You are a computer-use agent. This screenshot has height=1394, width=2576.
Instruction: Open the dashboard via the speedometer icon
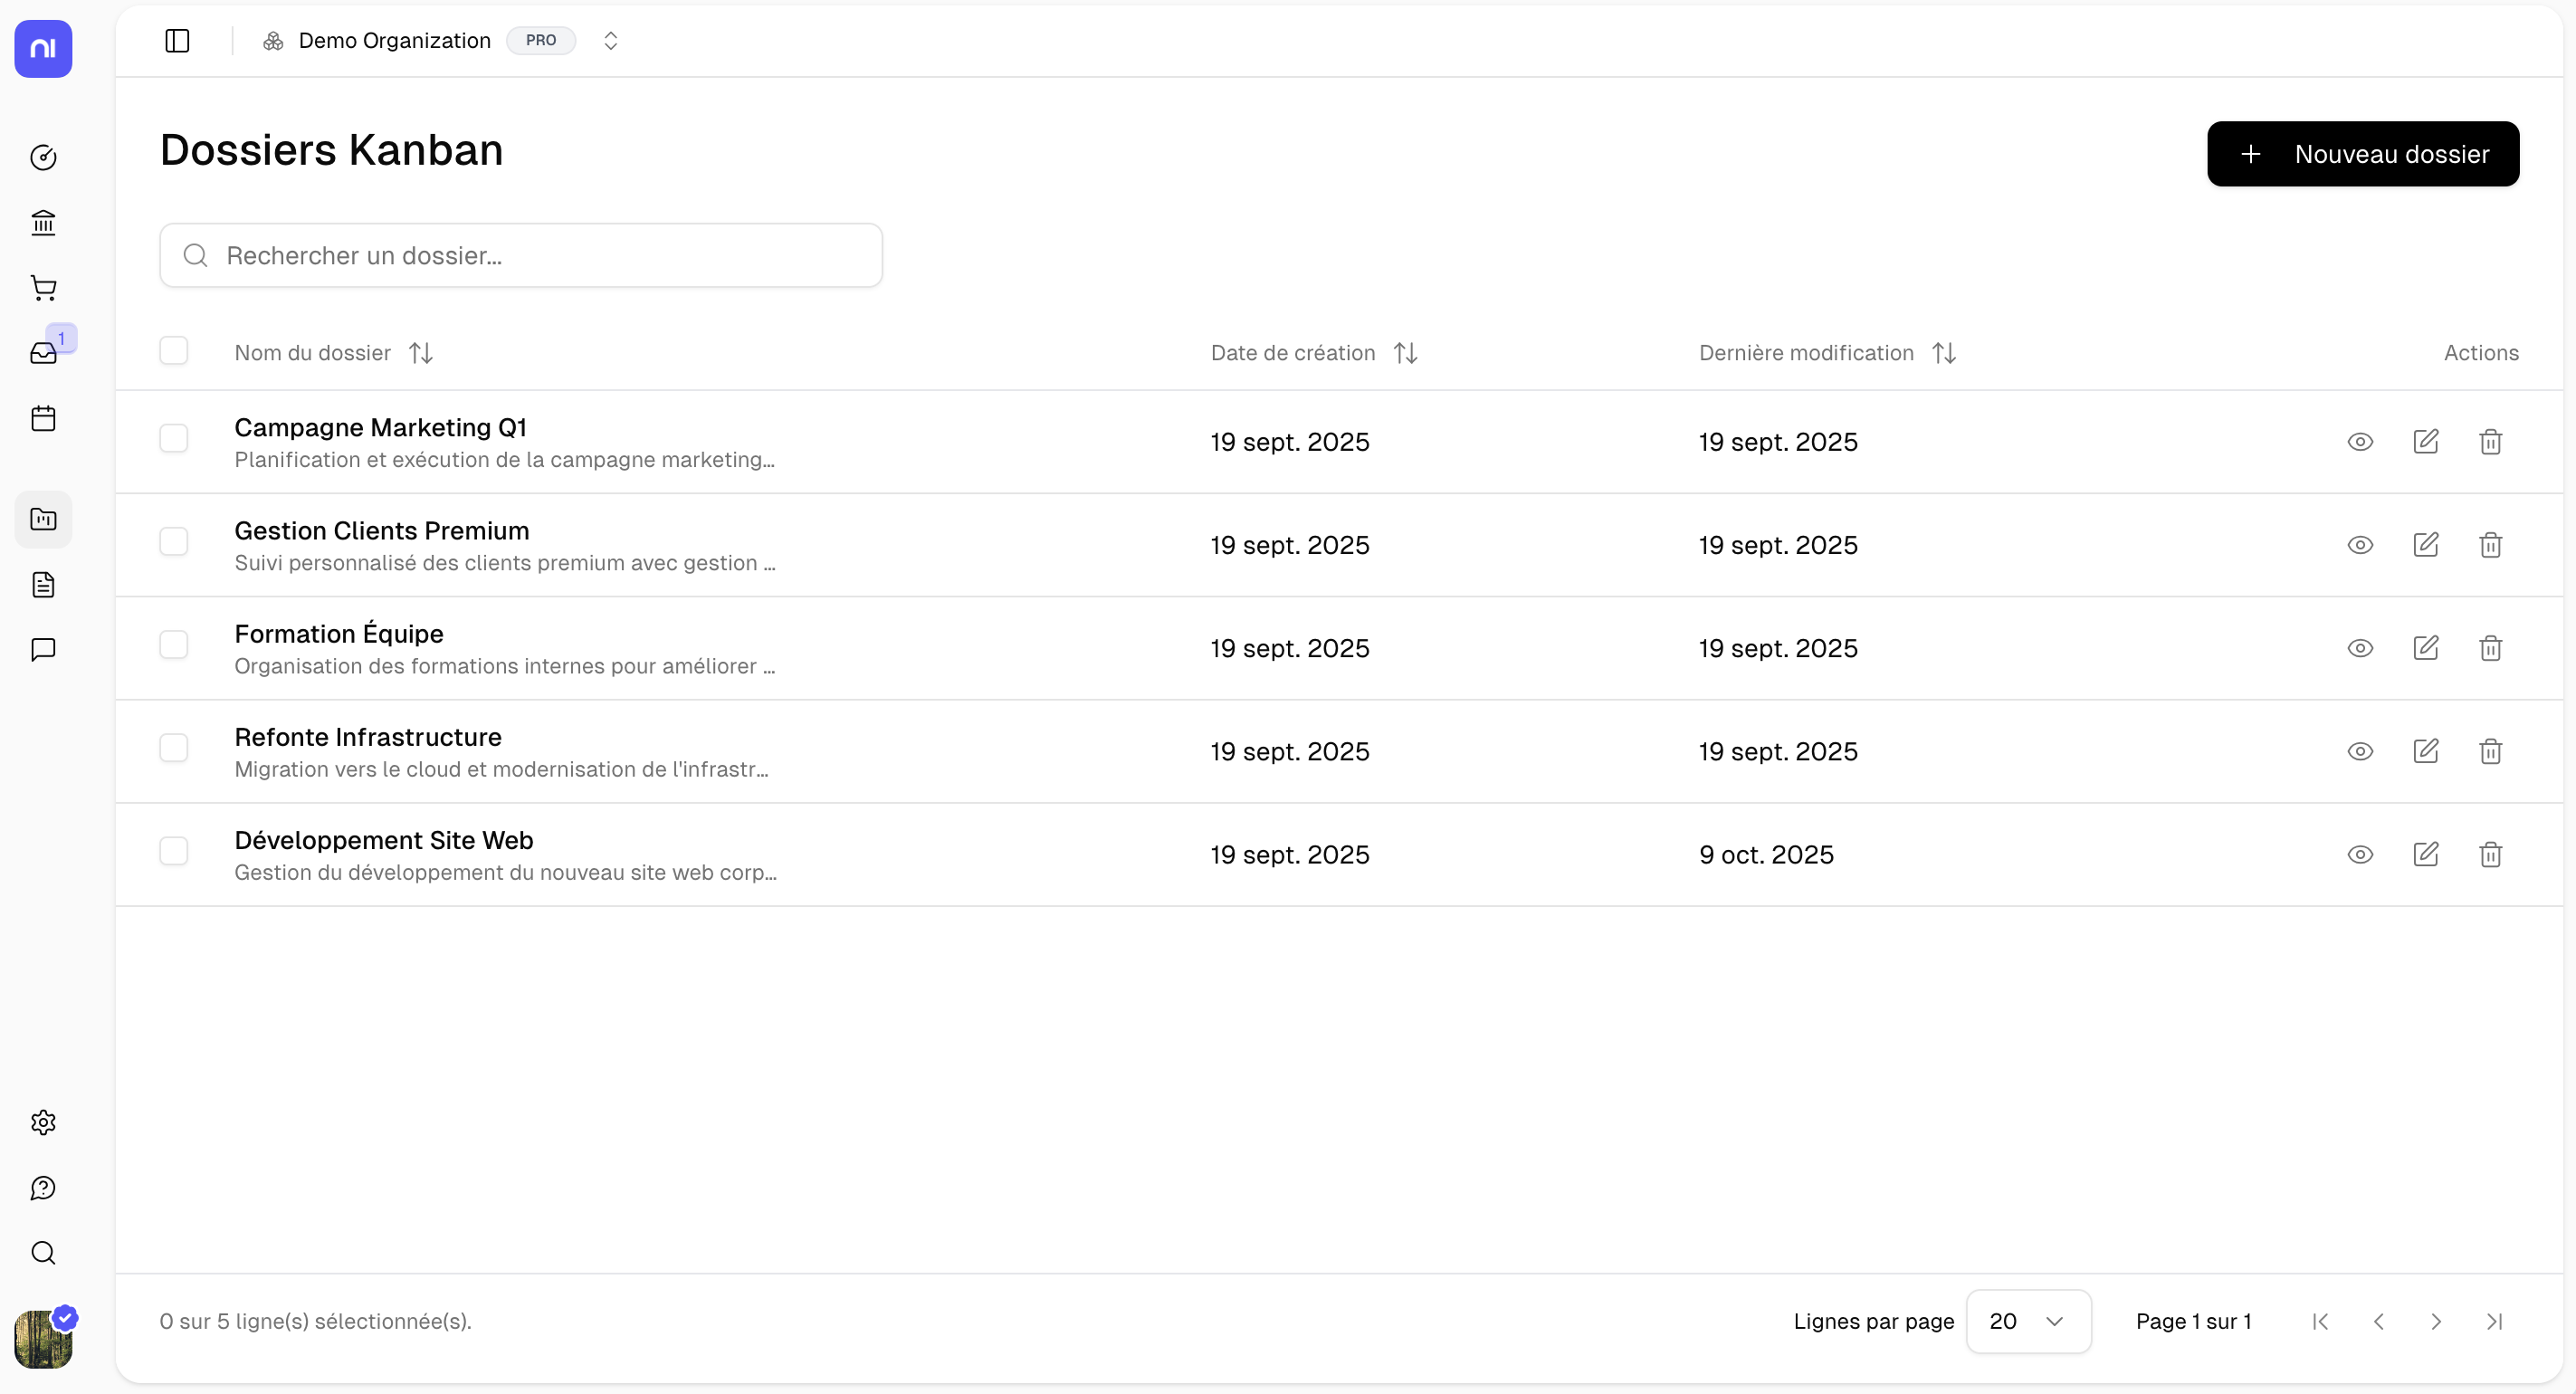(x=43, y=157)
